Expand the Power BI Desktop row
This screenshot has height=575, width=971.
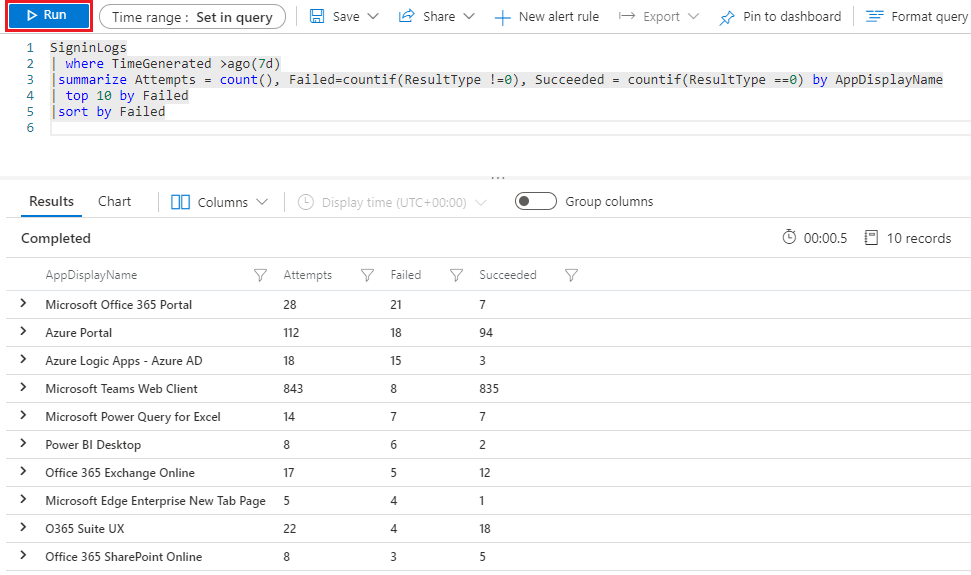pyautogui.click(x=24, y=444)
